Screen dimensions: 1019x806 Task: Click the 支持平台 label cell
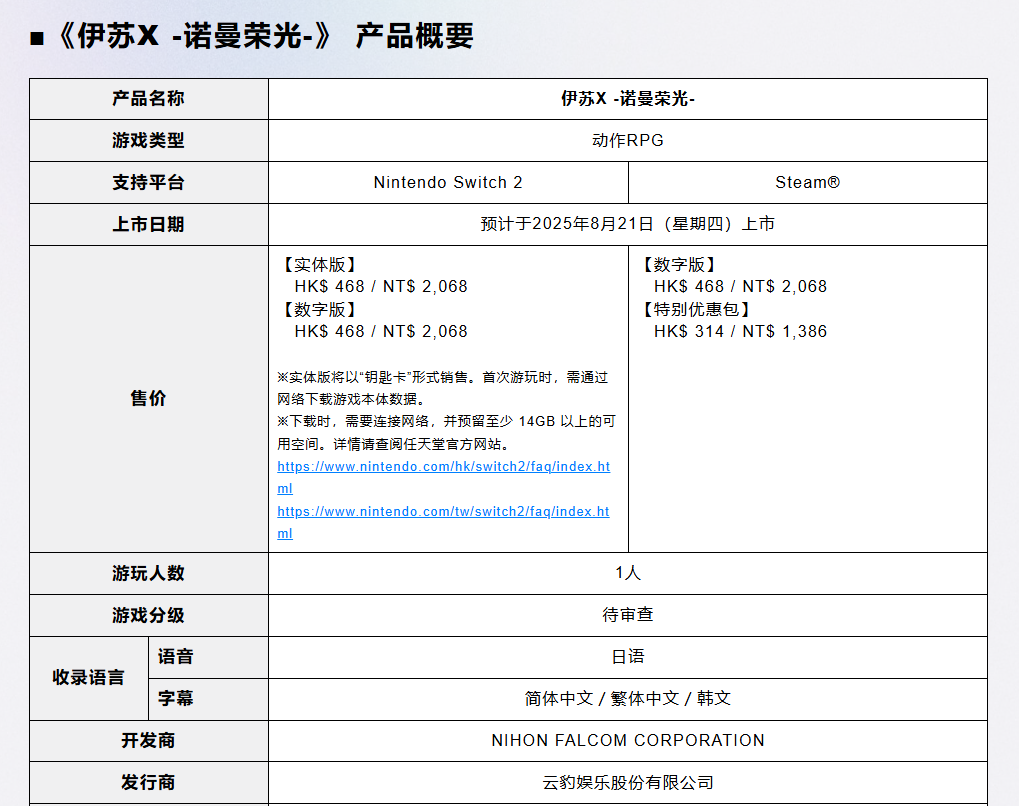click(149, 183)
